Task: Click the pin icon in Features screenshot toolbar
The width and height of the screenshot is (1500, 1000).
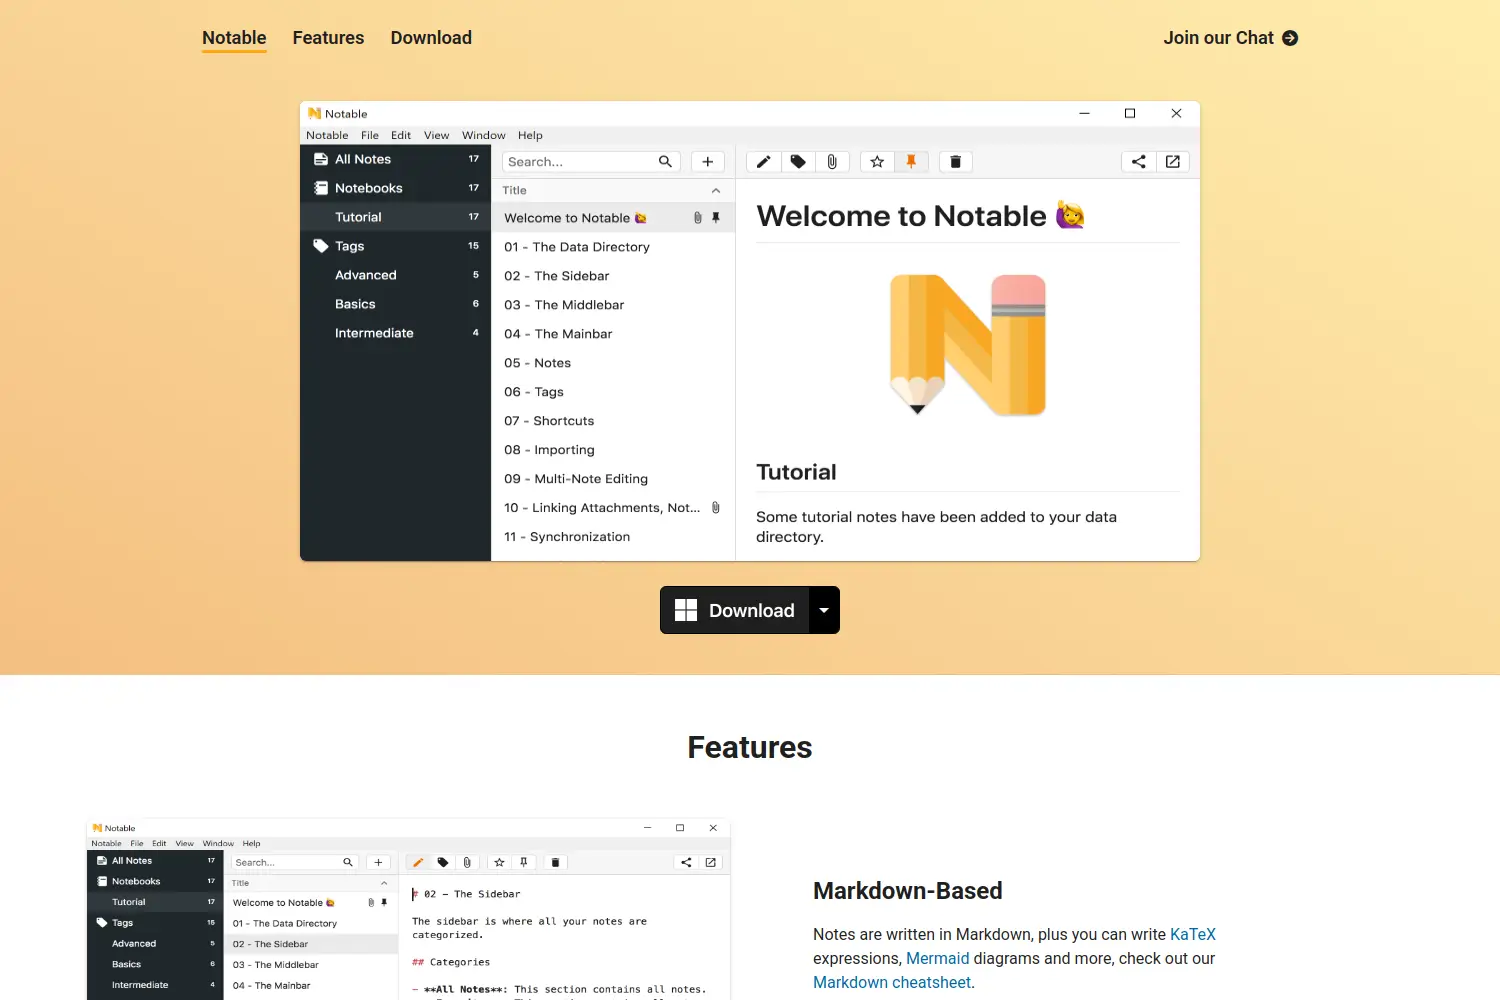Action: click(524, 862)
